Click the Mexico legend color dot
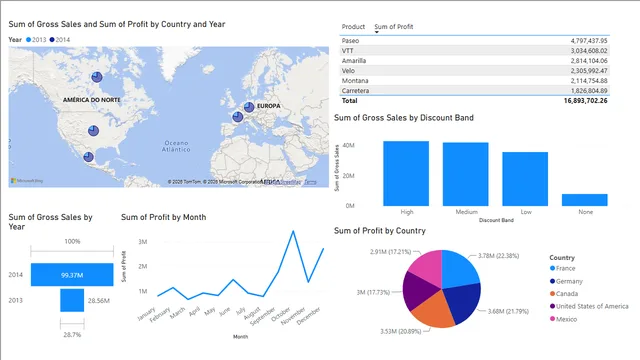 [552, 319]
